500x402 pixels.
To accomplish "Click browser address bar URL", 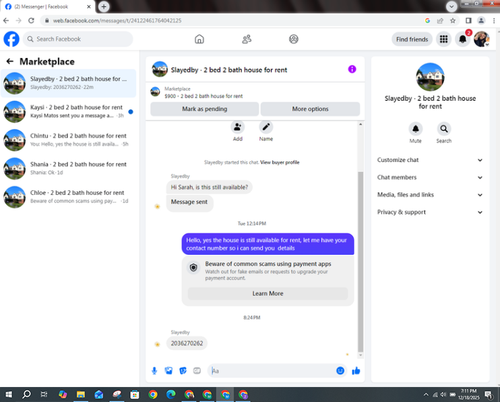I will coord(117,21).
